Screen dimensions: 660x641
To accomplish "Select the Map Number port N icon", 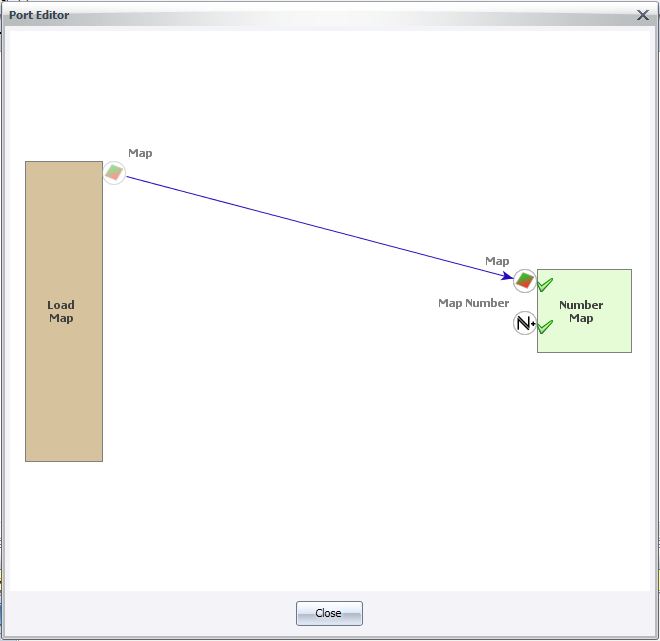I will (x=525, y=323).
